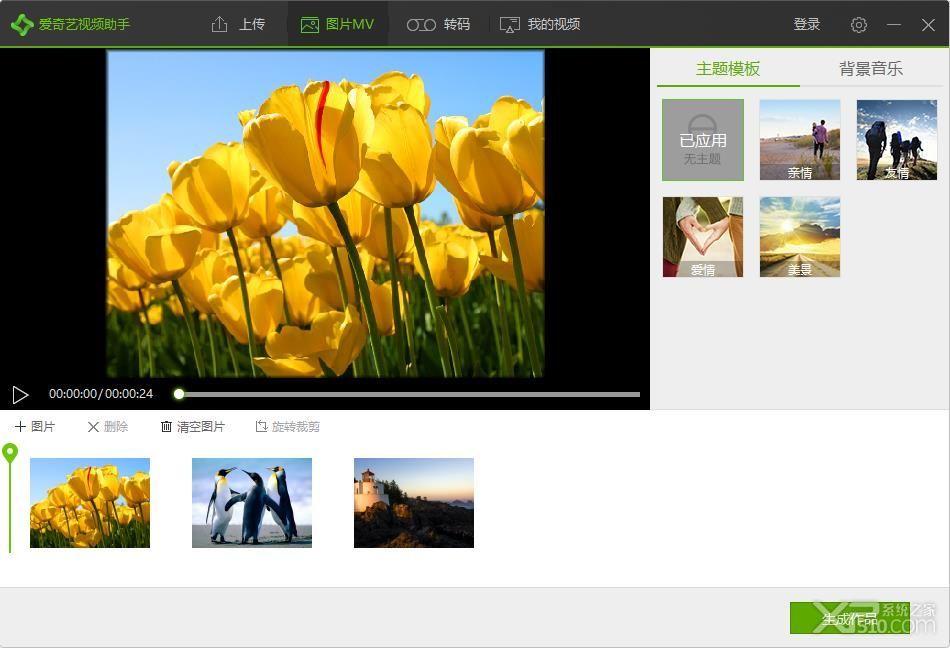
Task: Click the iQiyi video assistant logo
Action: point(70,24)
